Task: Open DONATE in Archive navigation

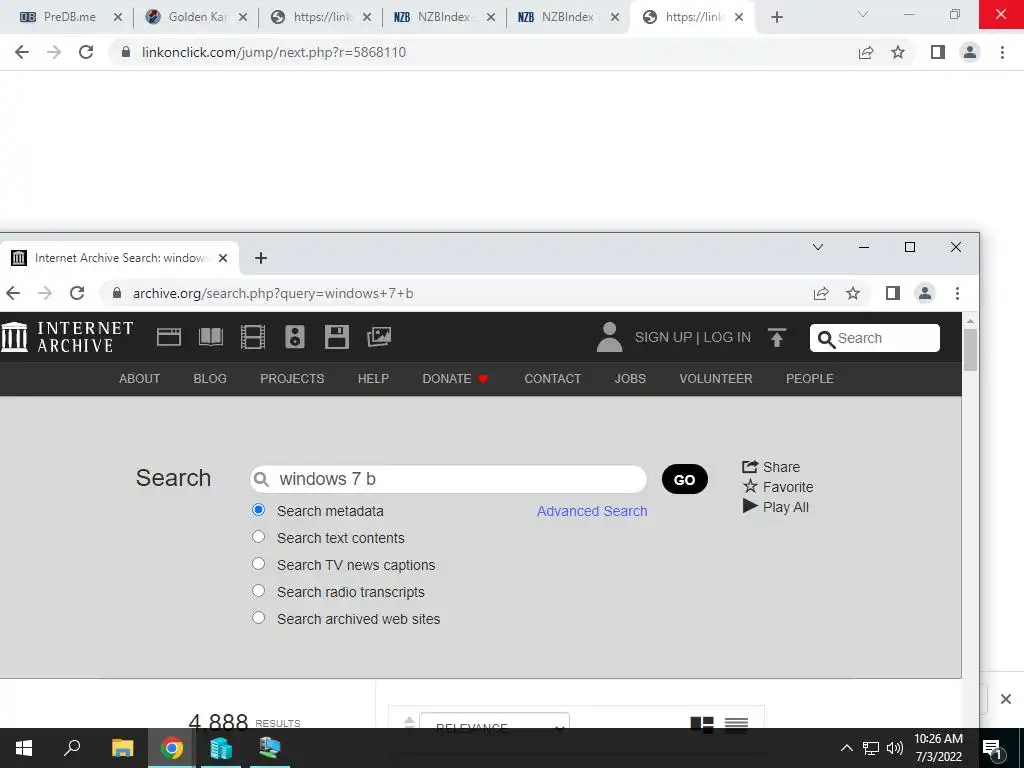Action: 455,379
